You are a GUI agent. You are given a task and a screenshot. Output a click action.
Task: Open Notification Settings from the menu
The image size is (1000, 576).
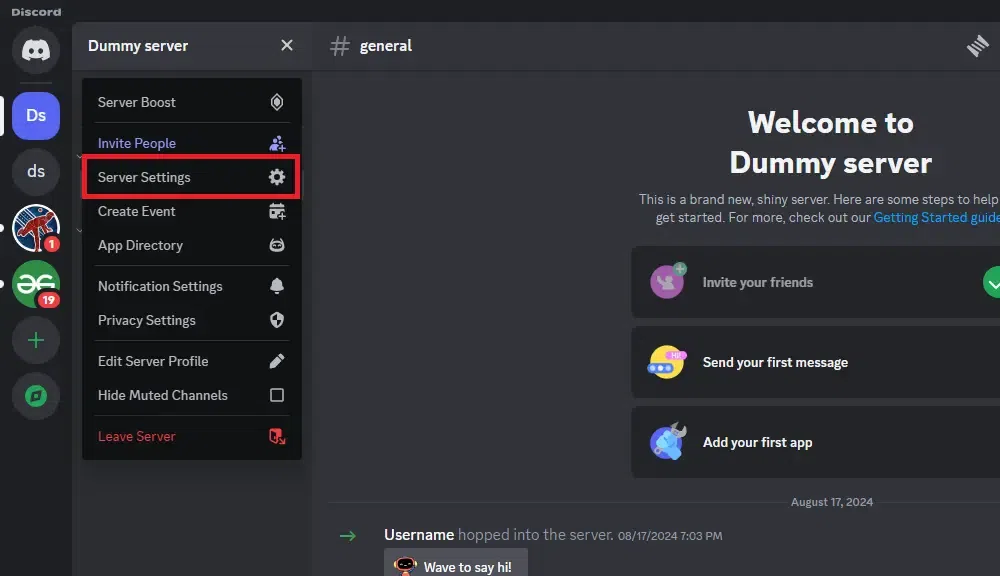(160, 286)
